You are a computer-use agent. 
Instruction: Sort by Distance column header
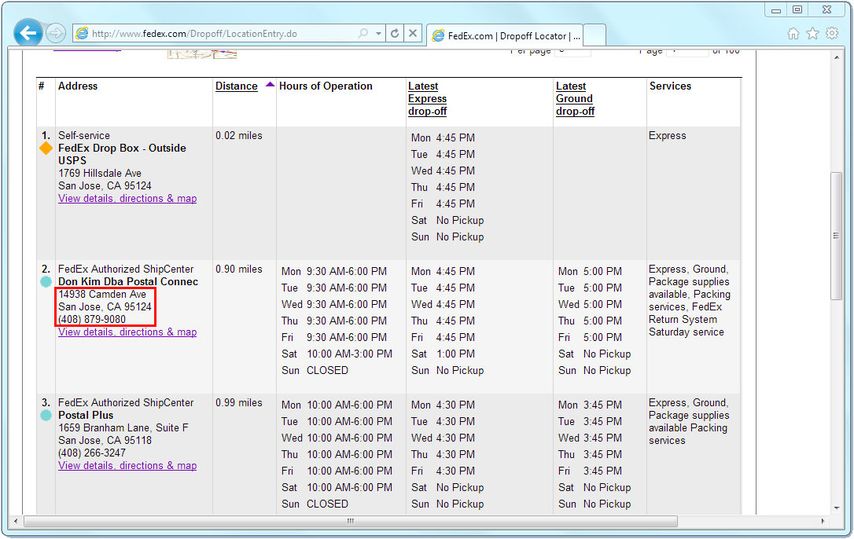(236, 86)
